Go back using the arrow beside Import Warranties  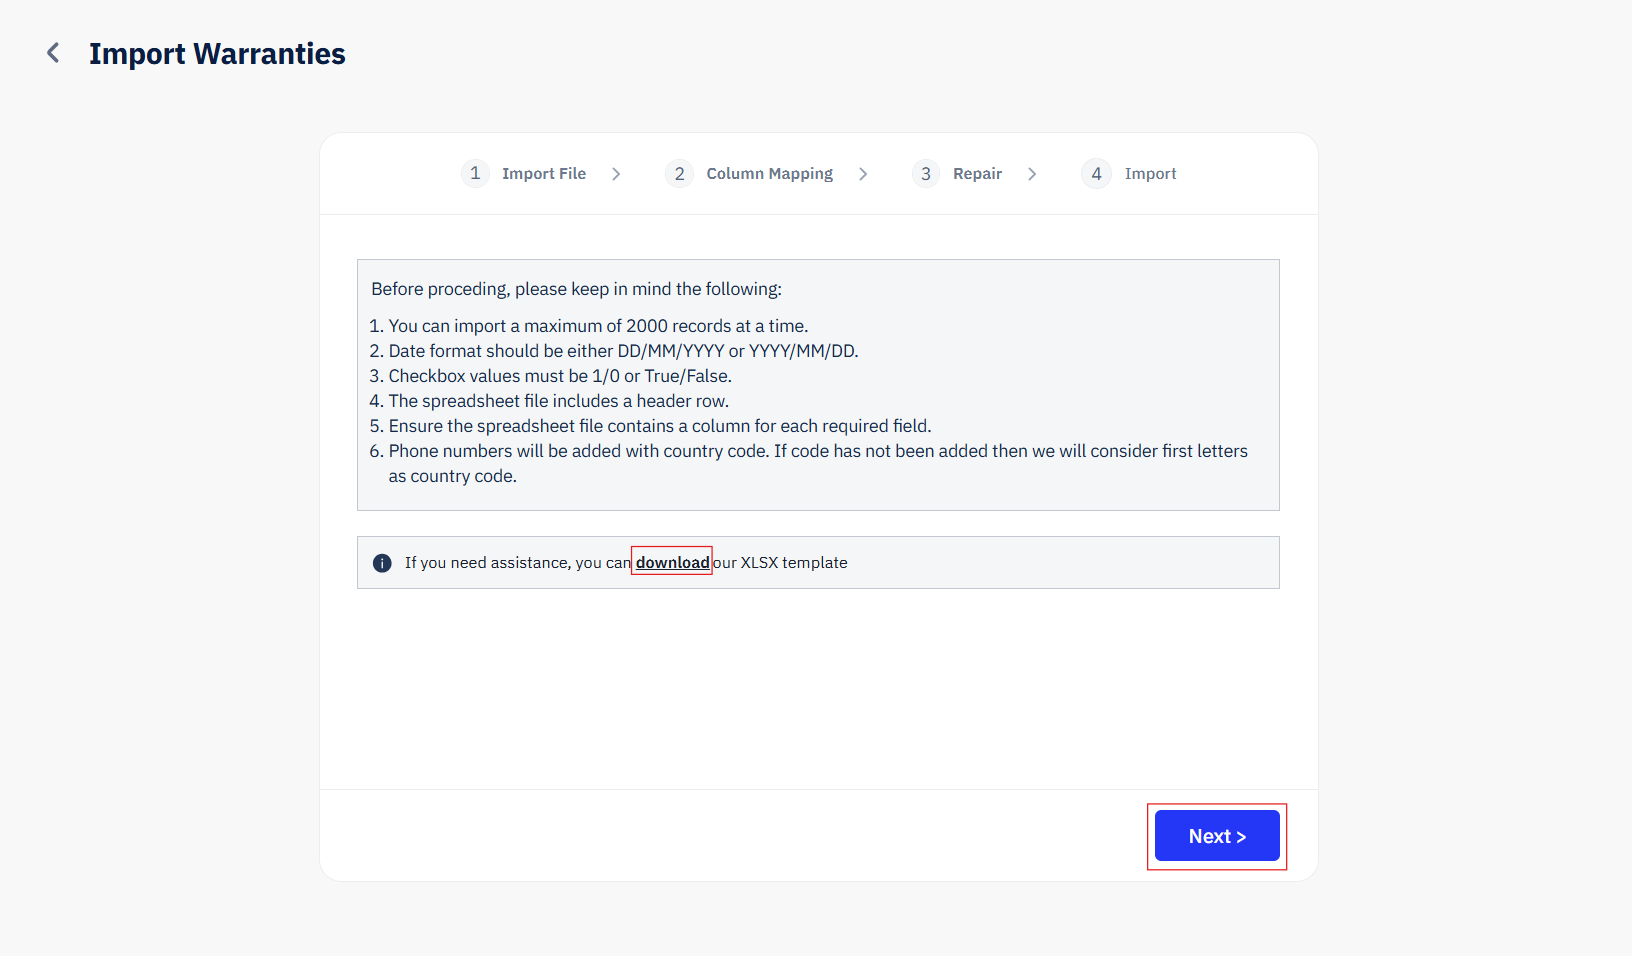pyautogui.click(x=53, y=53)
